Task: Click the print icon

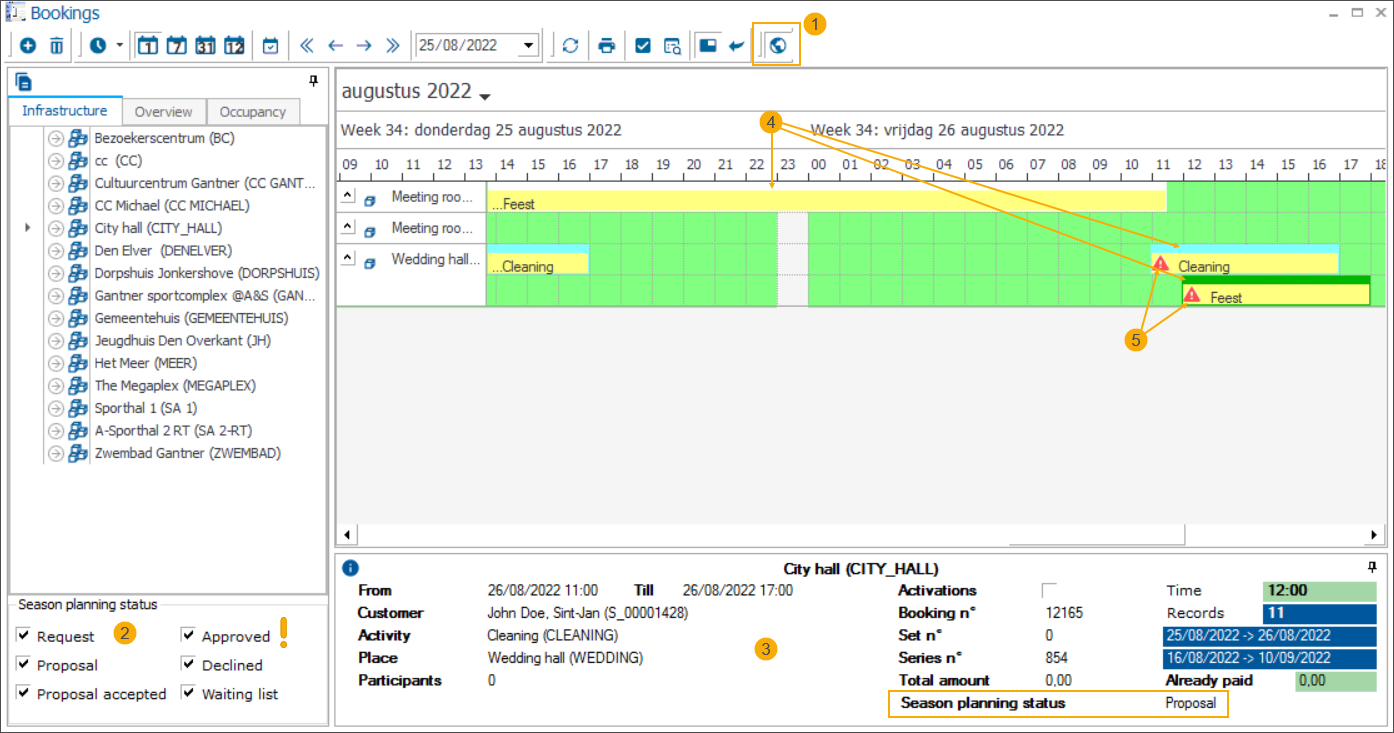Action: click(606, 46)
